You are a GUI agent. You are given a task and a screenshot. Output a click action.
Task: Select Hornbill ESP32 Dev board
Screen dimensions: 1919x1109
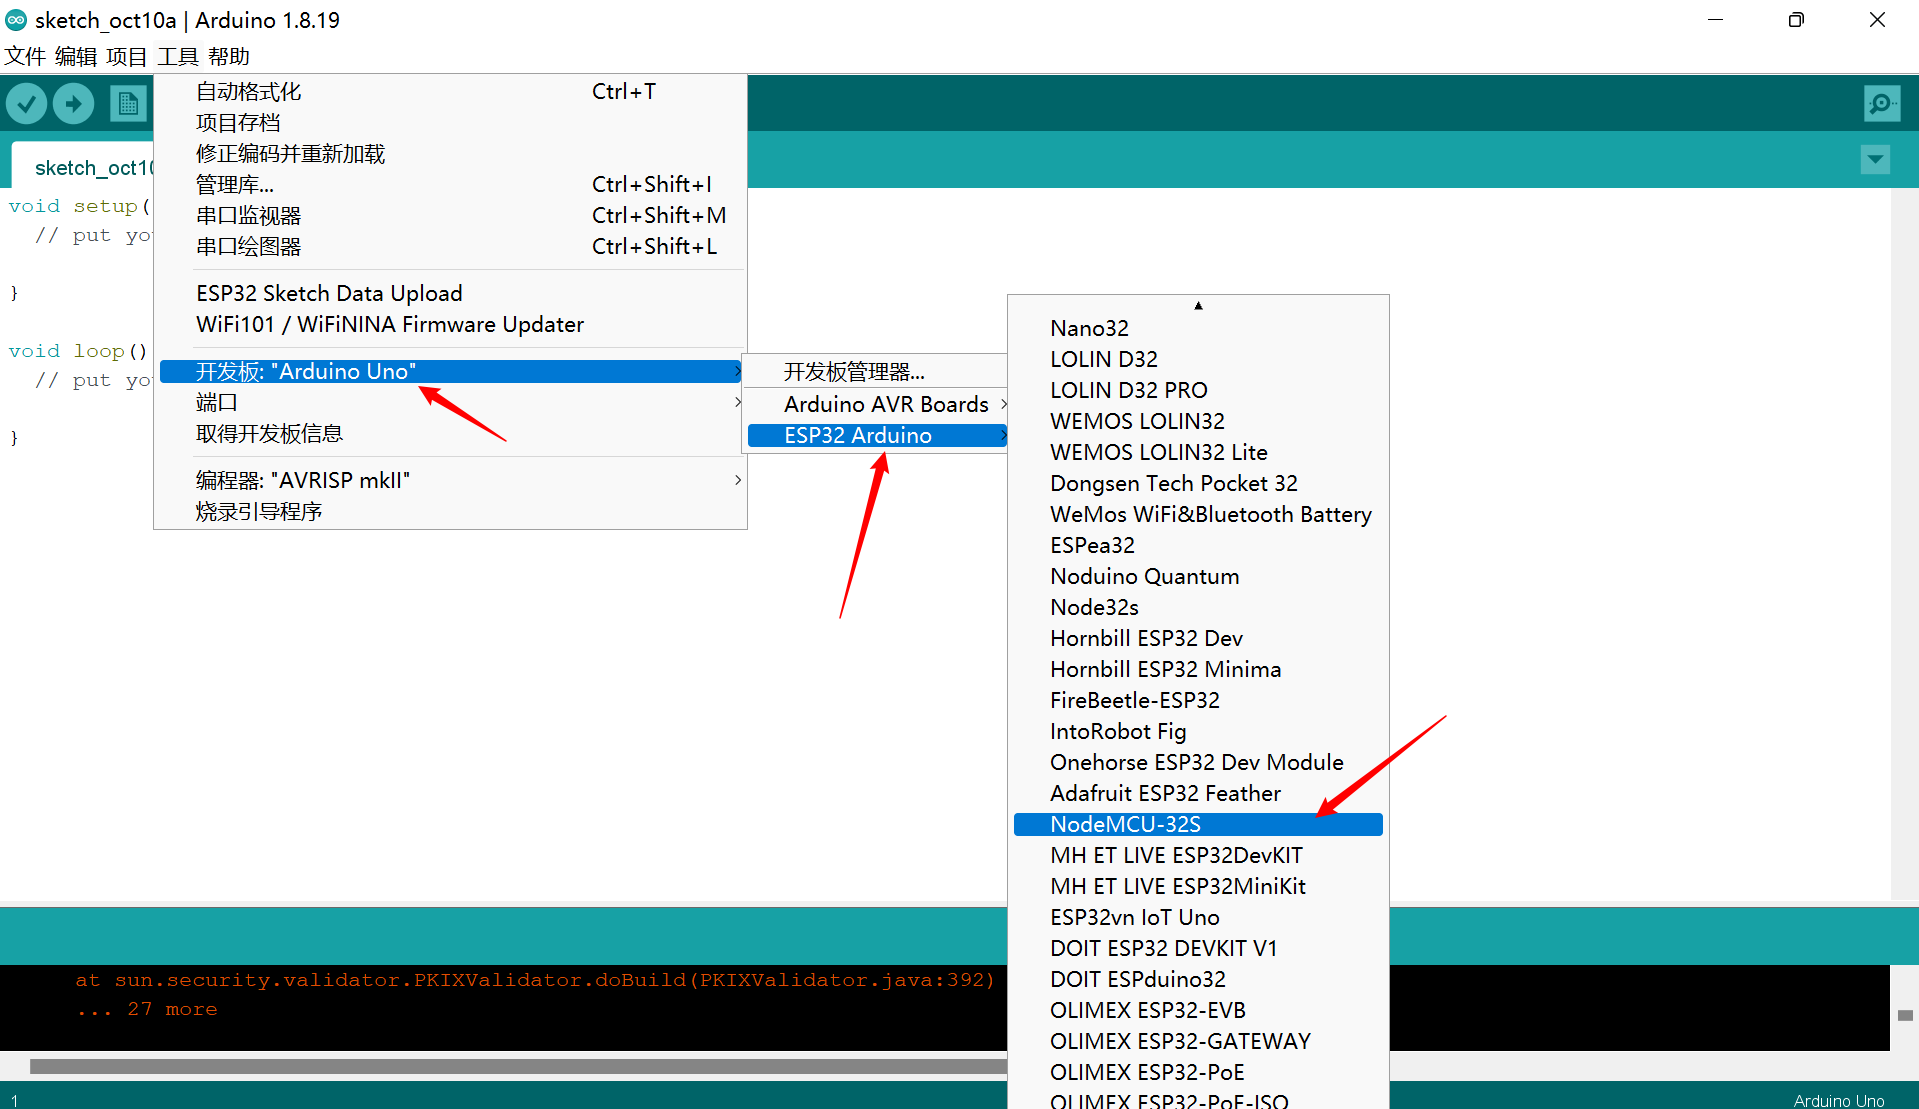1198,639
